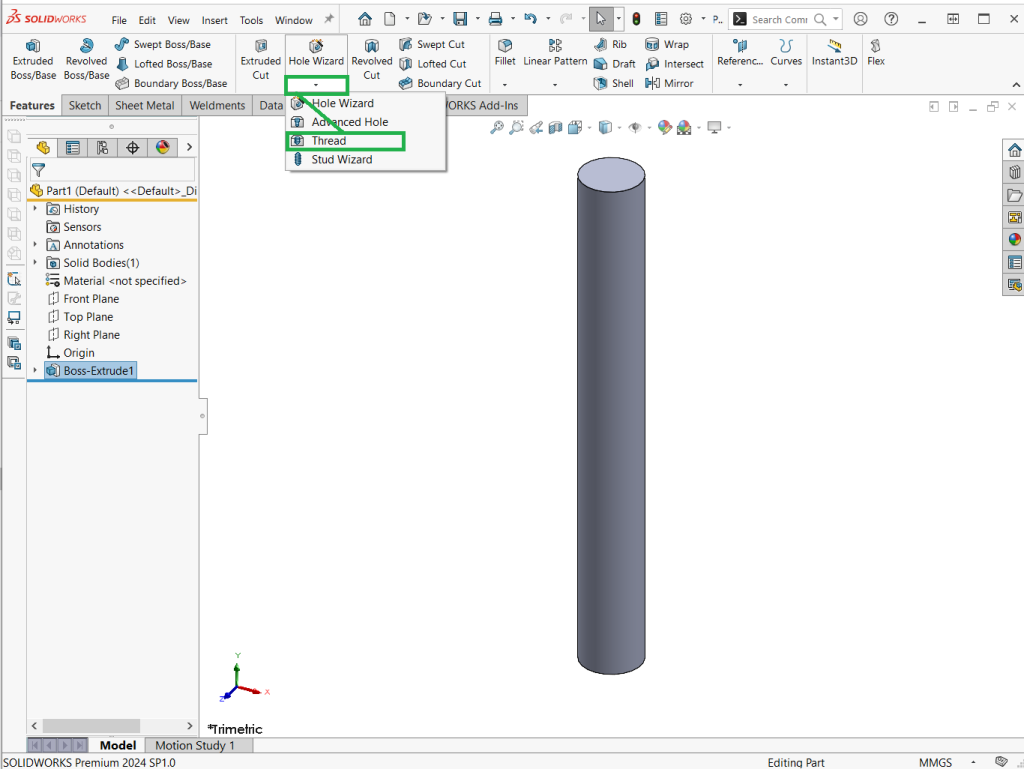Select Thread from the Hole Wizard dropdown

click(329, 141)
